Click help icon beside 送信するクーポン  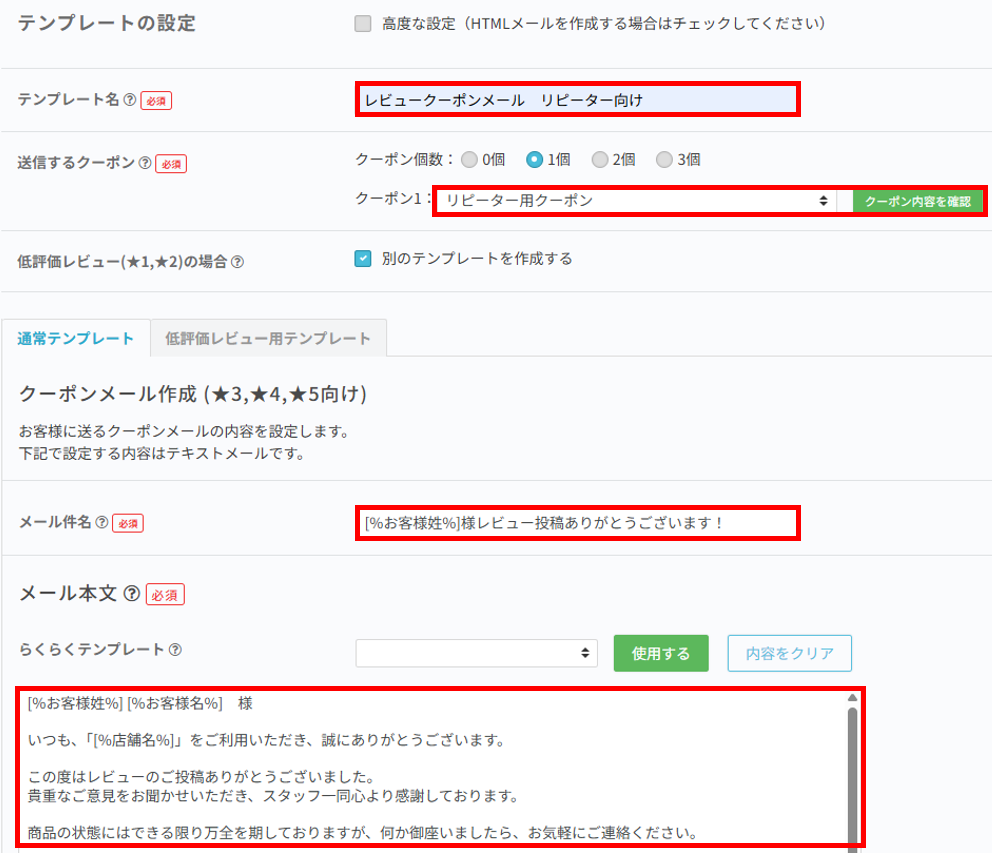[145, 163]
